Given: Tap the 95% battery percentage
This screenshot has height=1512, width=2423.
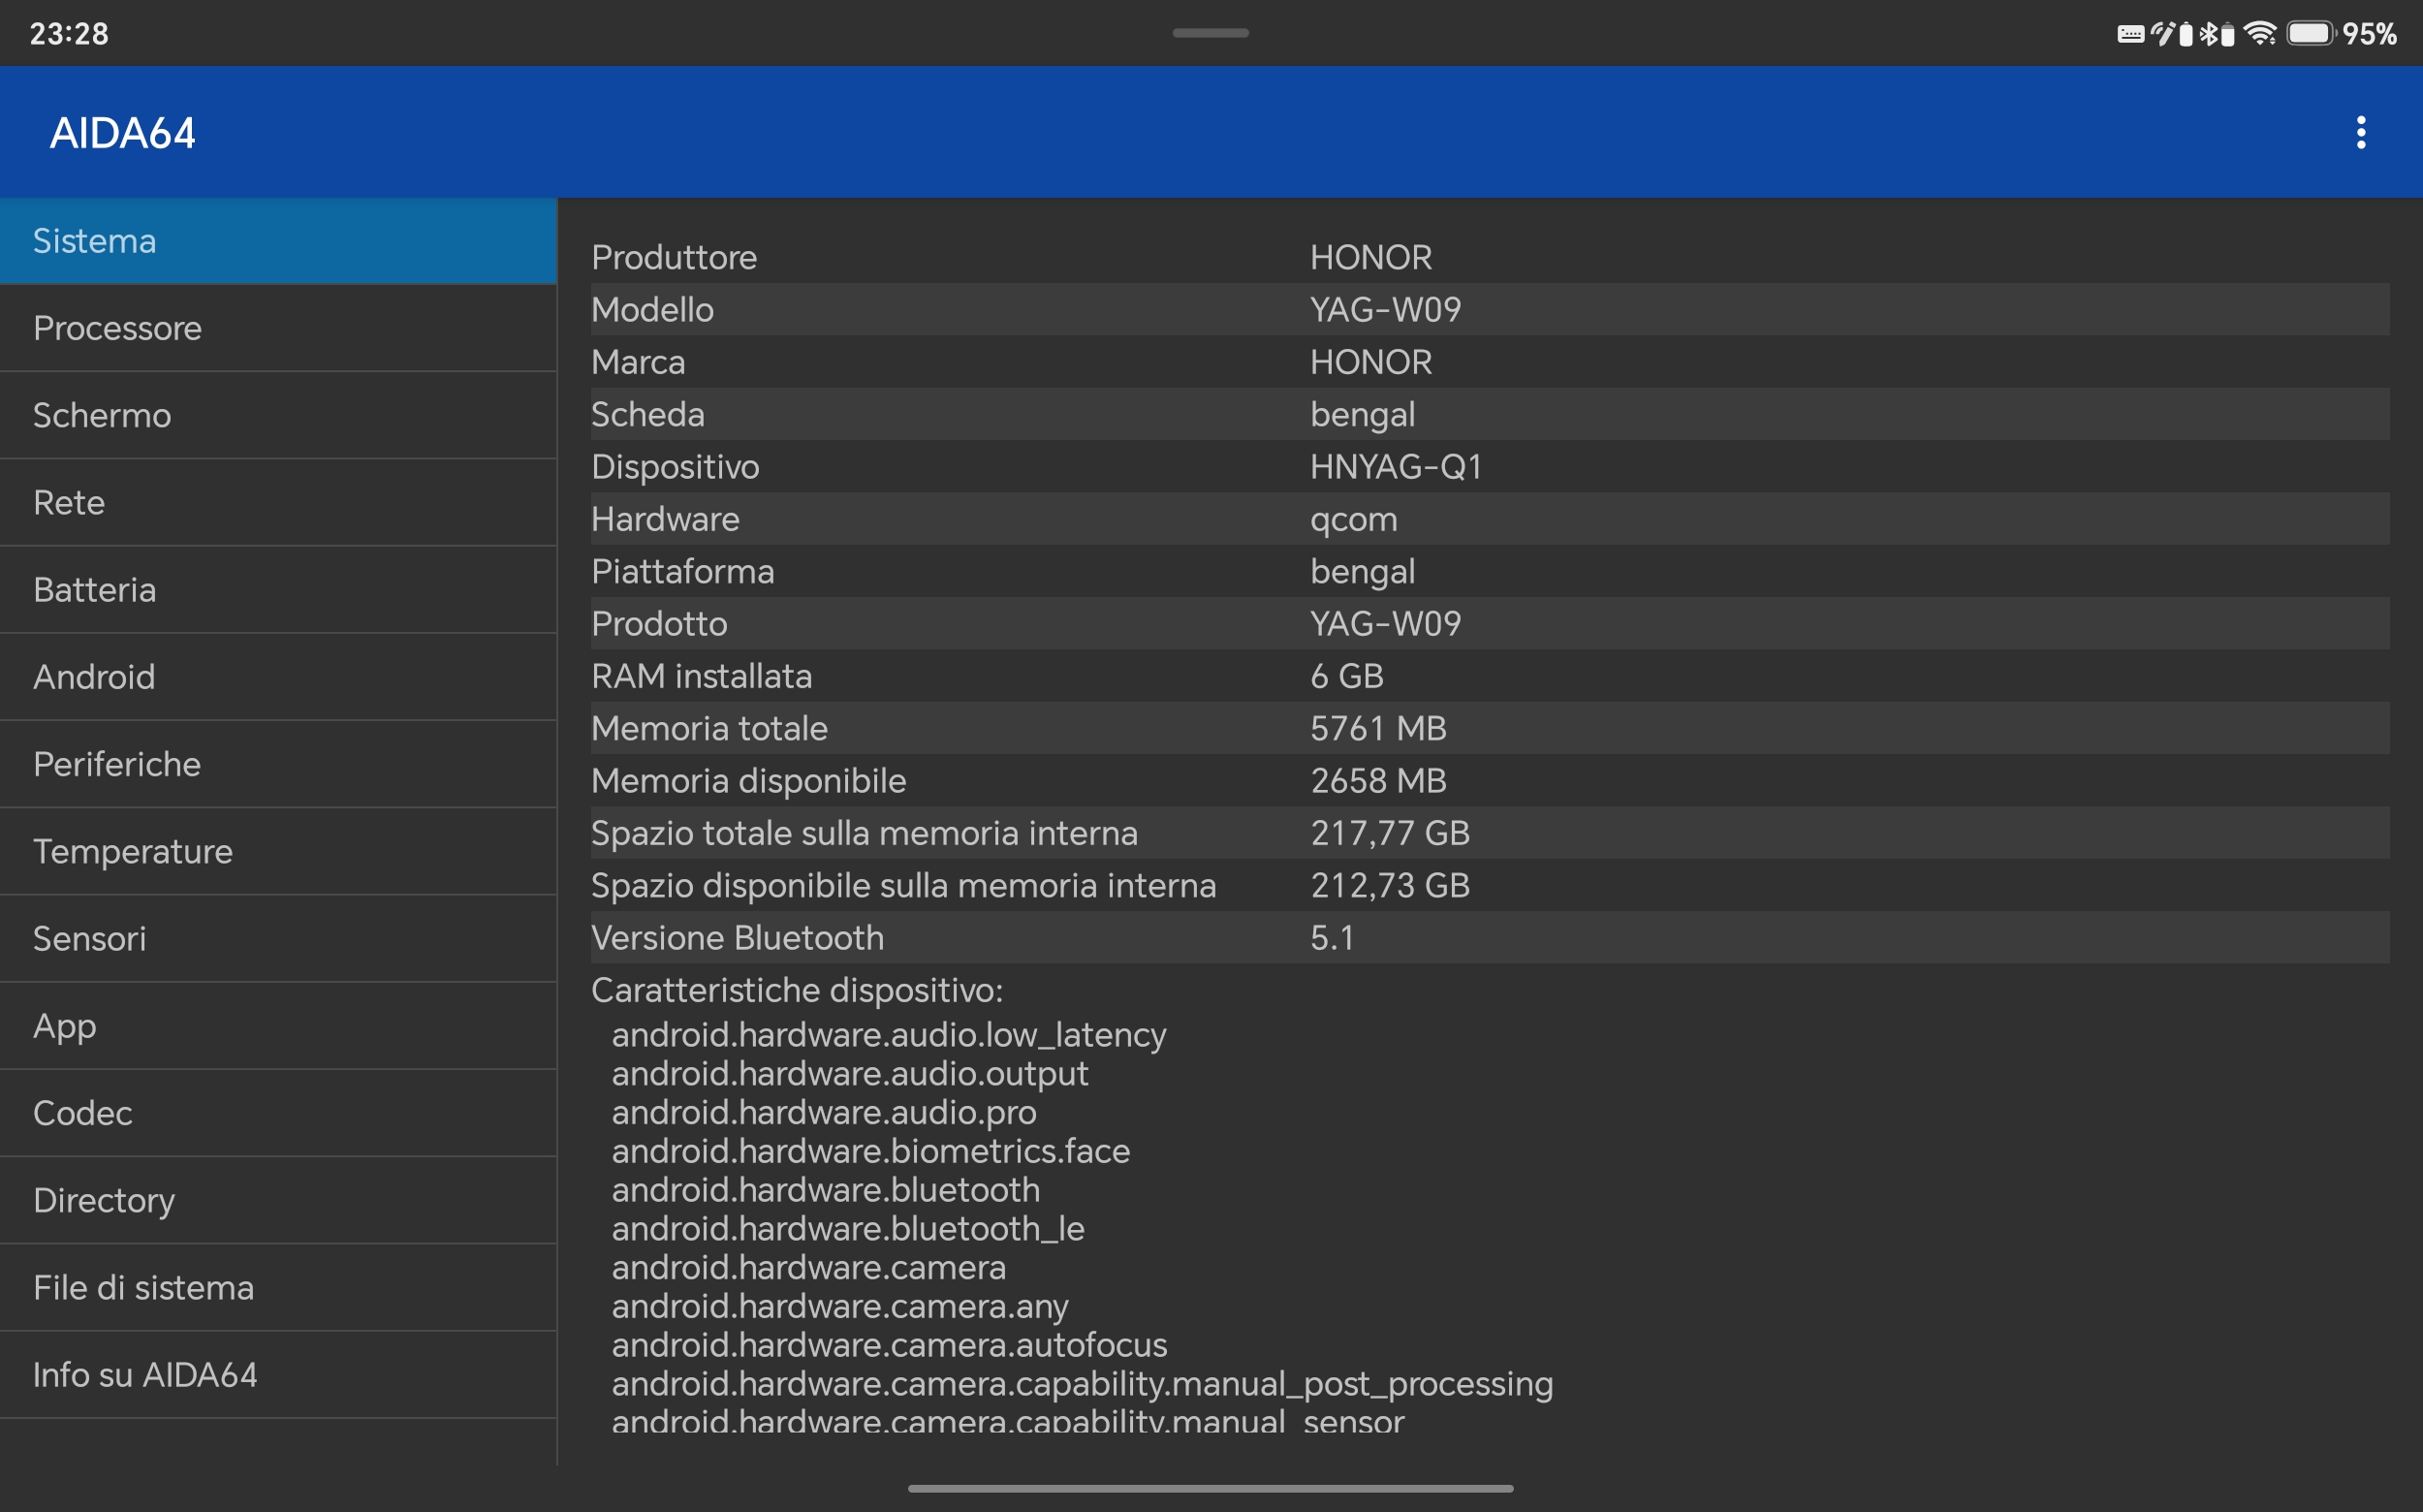Looking at the screenshot, I should coord(2369,34).
